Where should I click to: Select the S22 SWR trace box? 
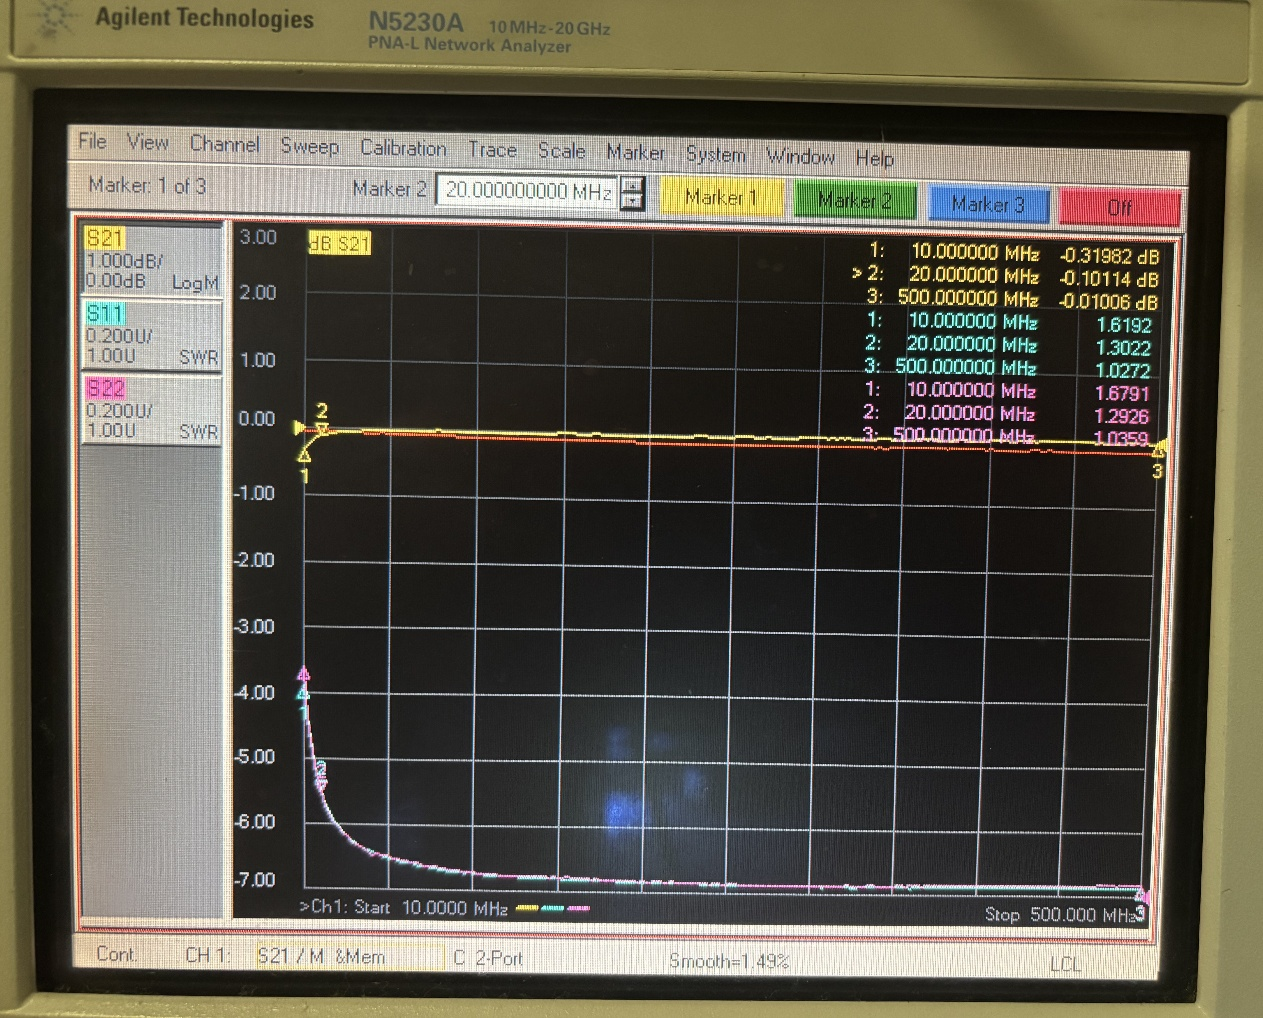pyautogui.click(x=151, y=409)
